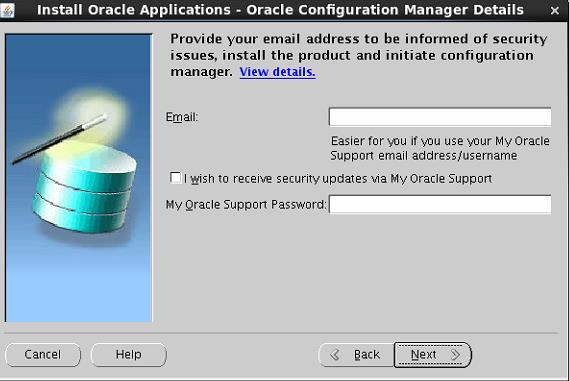This screenshot has width=569, height=381.
Task: Cancel the installation wizard
Action: 43,355
